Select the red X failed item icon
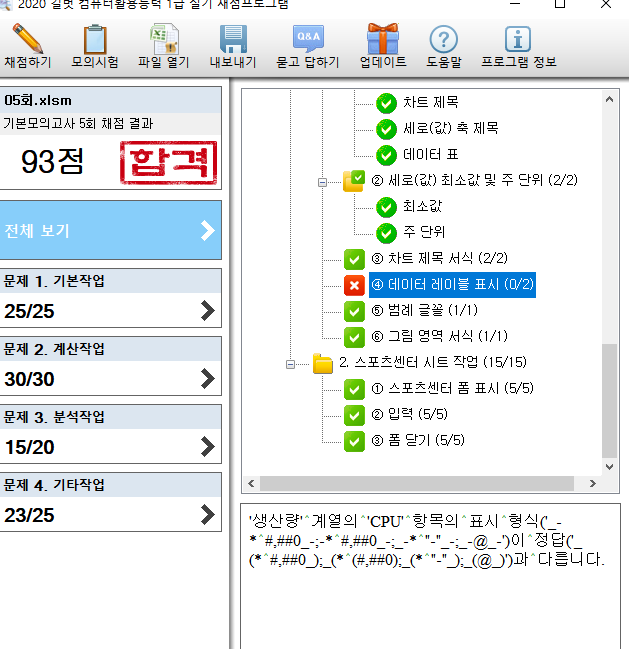 354,285
